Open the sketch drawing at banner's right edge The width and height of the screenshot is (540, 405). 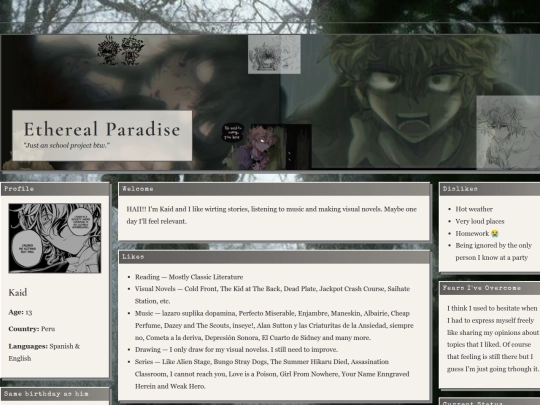(508, 133)
